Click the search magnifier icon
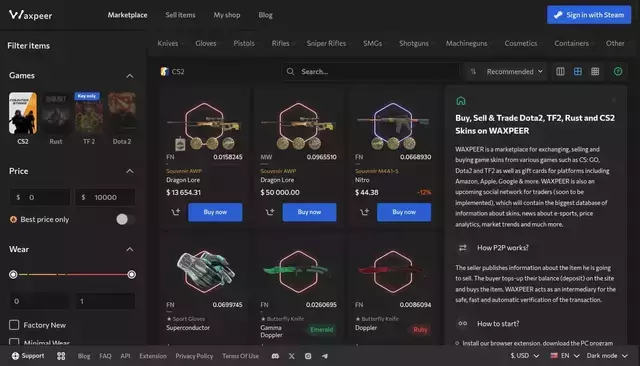Viewport: 640px width, 366px height. point(290,72)
